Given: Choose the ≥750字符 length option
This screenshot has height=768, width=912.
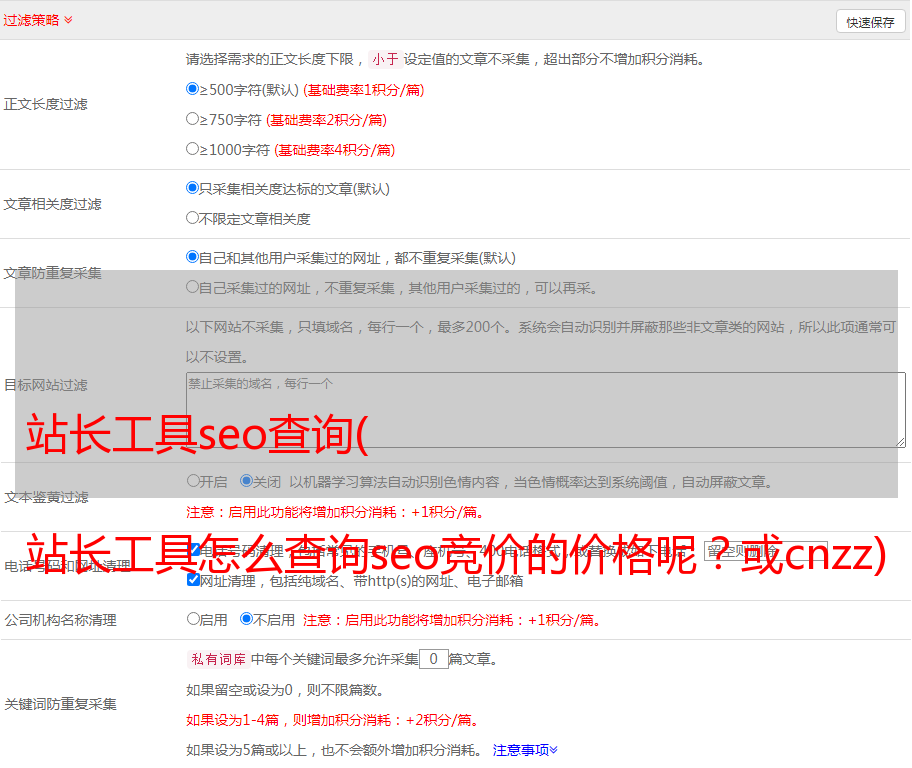Looking at the screenshot, I should click(x=193, y=119).
